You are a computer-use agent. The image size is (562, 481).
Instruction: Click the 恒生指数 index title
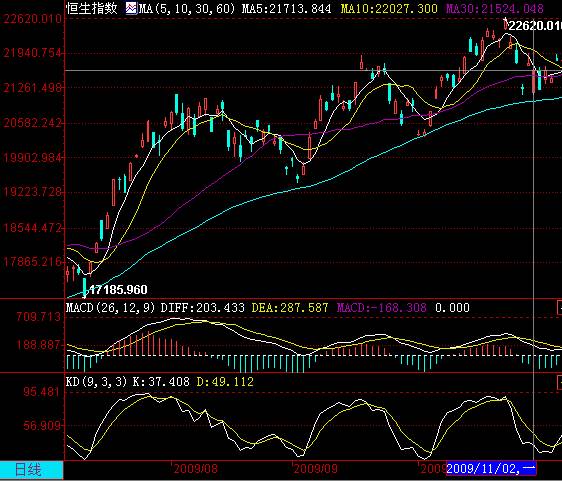coord(92,8)
